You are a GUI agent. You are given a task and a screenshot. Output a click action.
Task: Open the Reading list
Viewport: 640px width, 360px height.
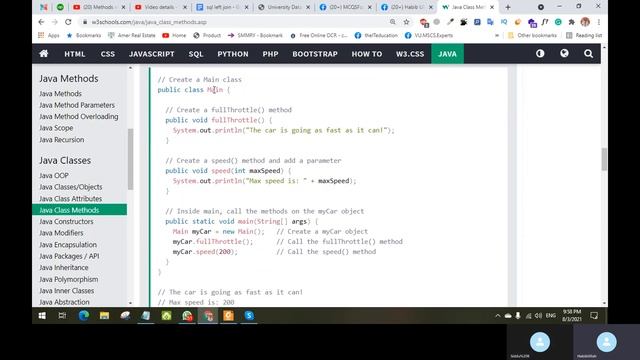(584, 36)
